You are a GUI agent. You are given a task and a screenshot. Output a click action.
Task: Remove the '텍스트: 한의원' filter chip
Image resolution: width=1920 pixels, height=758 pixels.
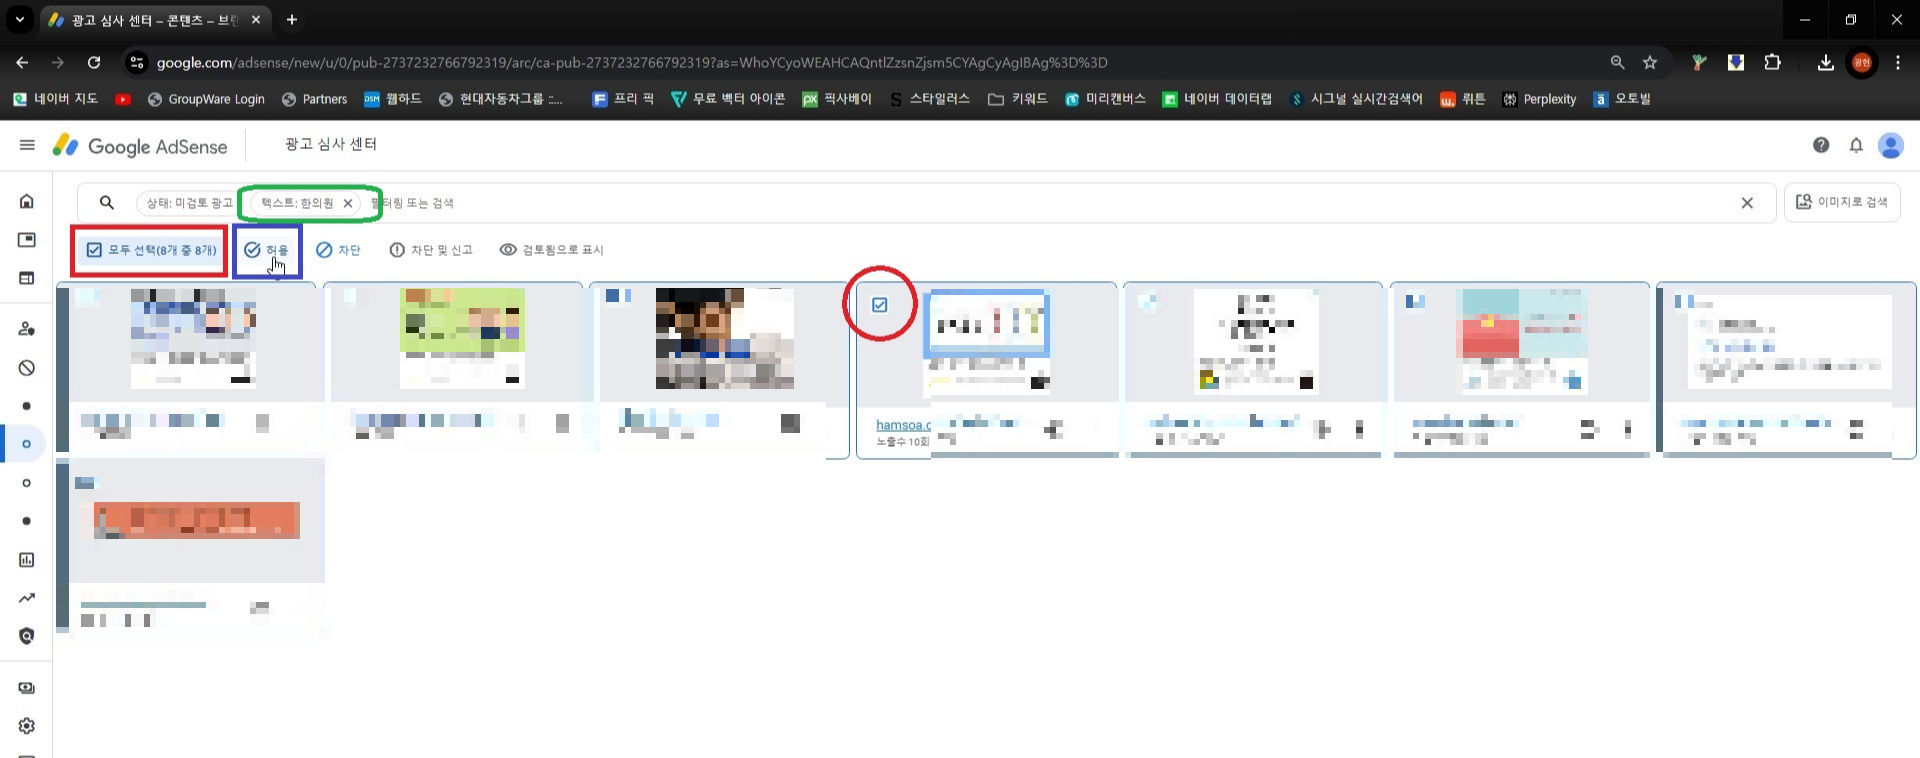click(x=348, y=203)
